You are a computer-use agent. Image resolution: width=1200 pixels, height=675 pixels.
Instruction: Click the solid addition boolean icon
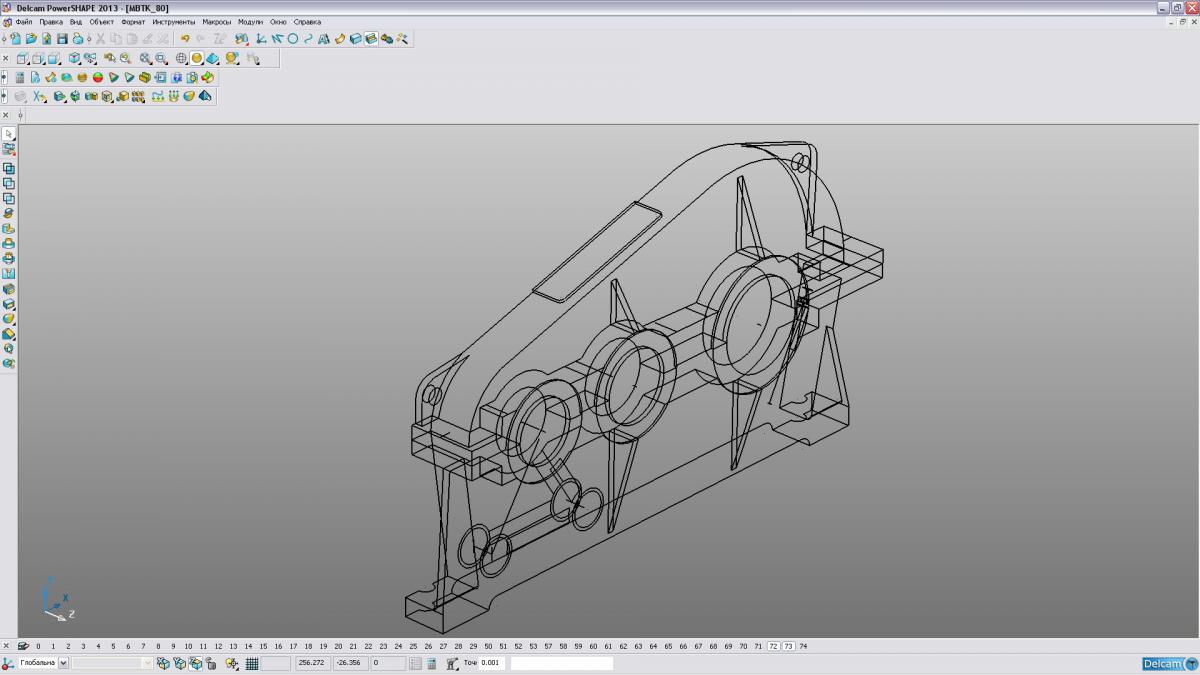(9, 168)
